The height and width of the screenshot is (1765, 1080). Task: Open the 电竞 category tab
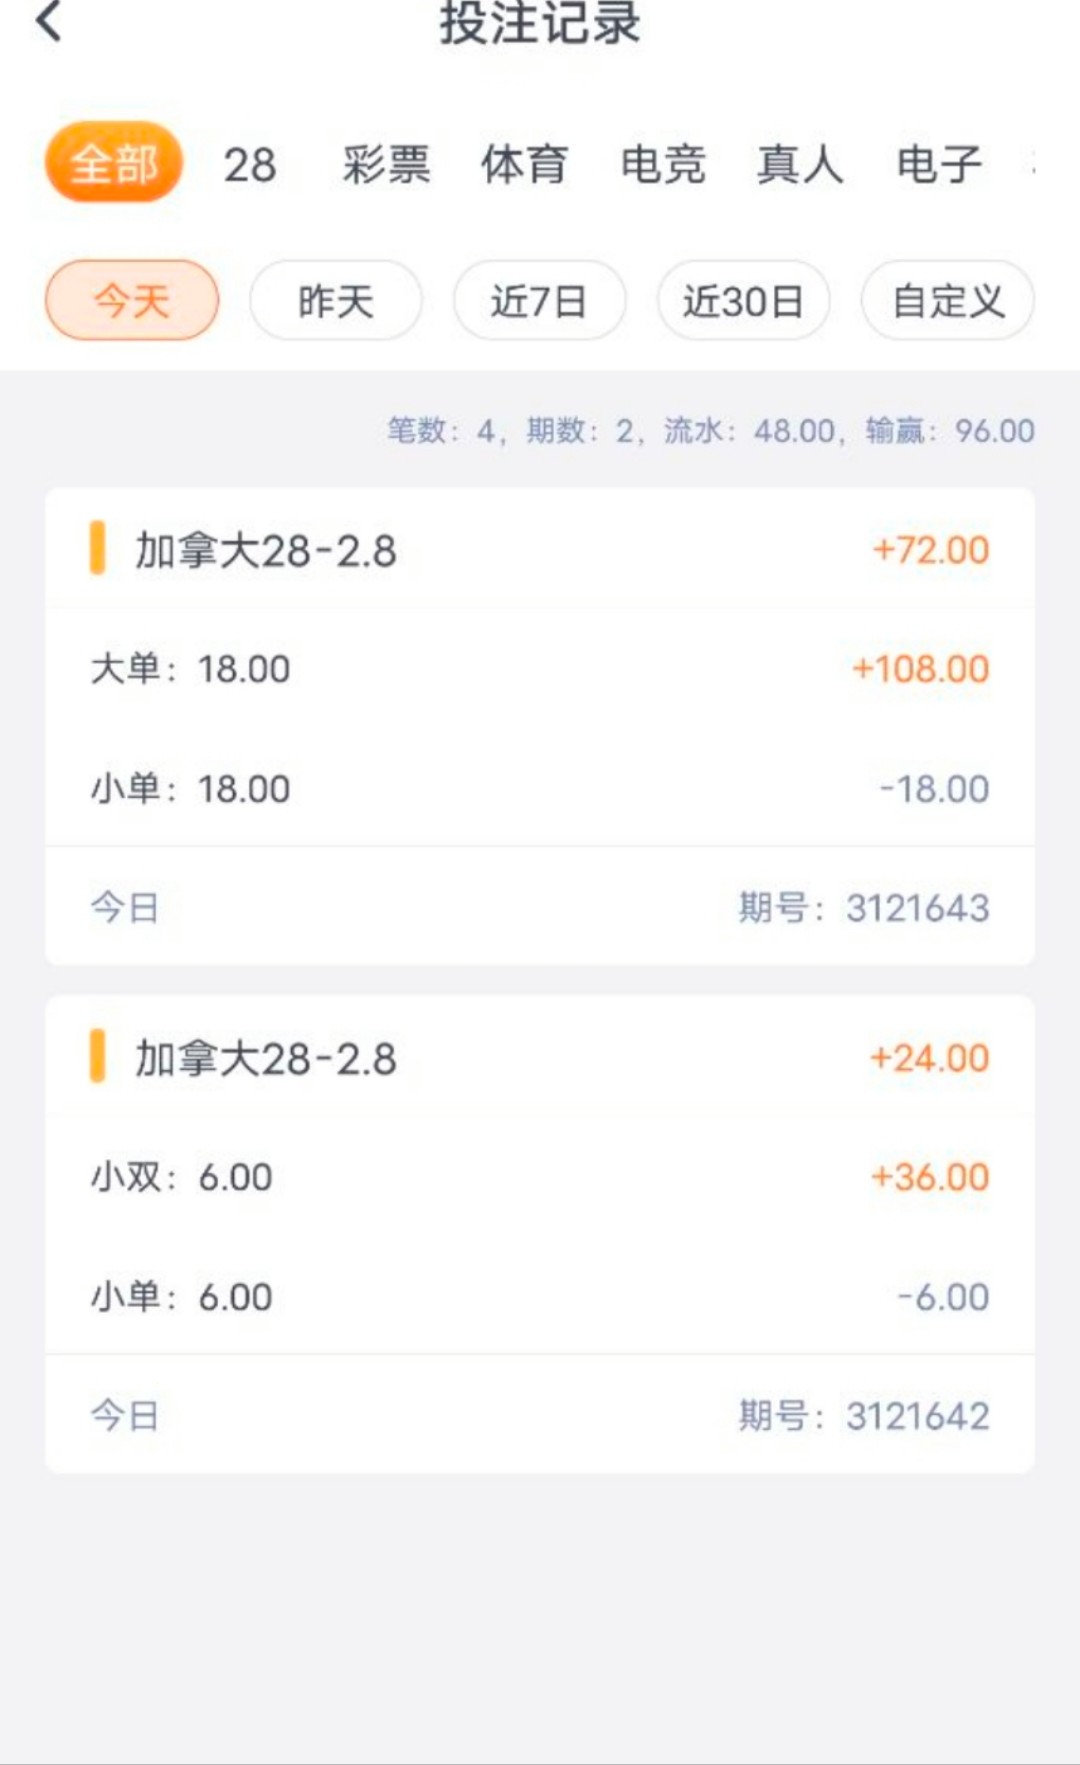[x=662, y=165]
